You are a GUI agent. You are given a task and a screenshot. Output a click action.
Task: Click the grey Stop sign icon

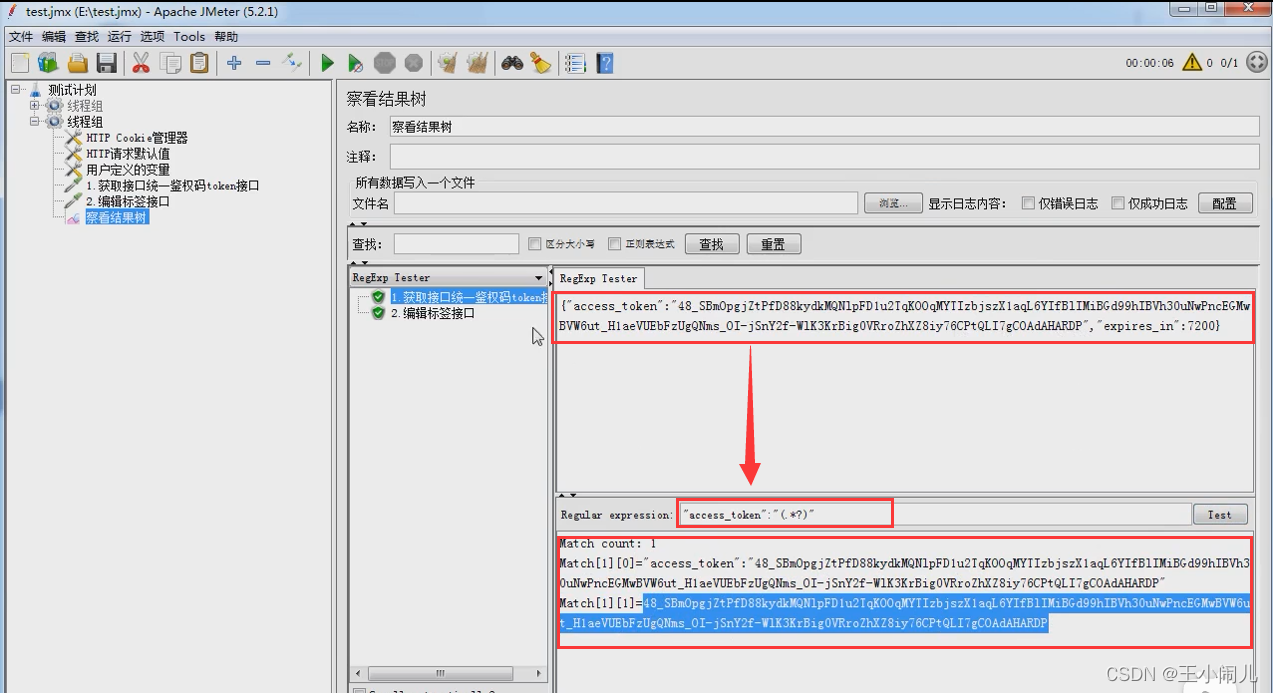pos(385,63)
